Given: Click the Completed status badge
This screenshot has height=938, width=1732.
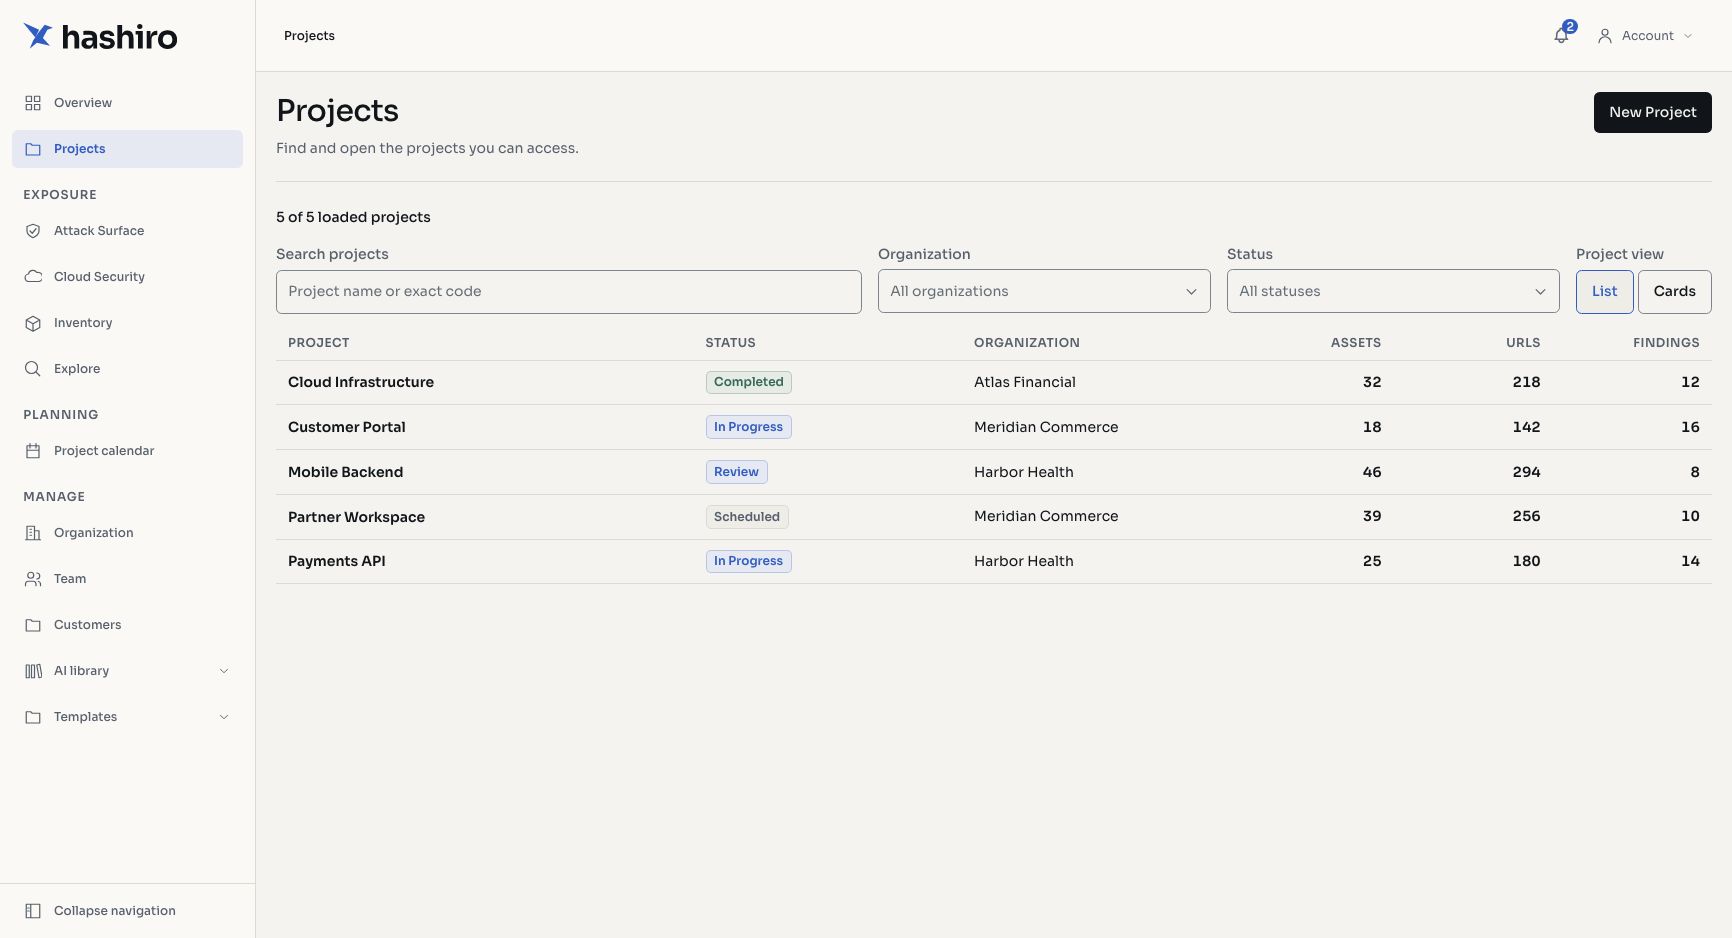Looking at the screenshot, I should (x=748, y=382).
